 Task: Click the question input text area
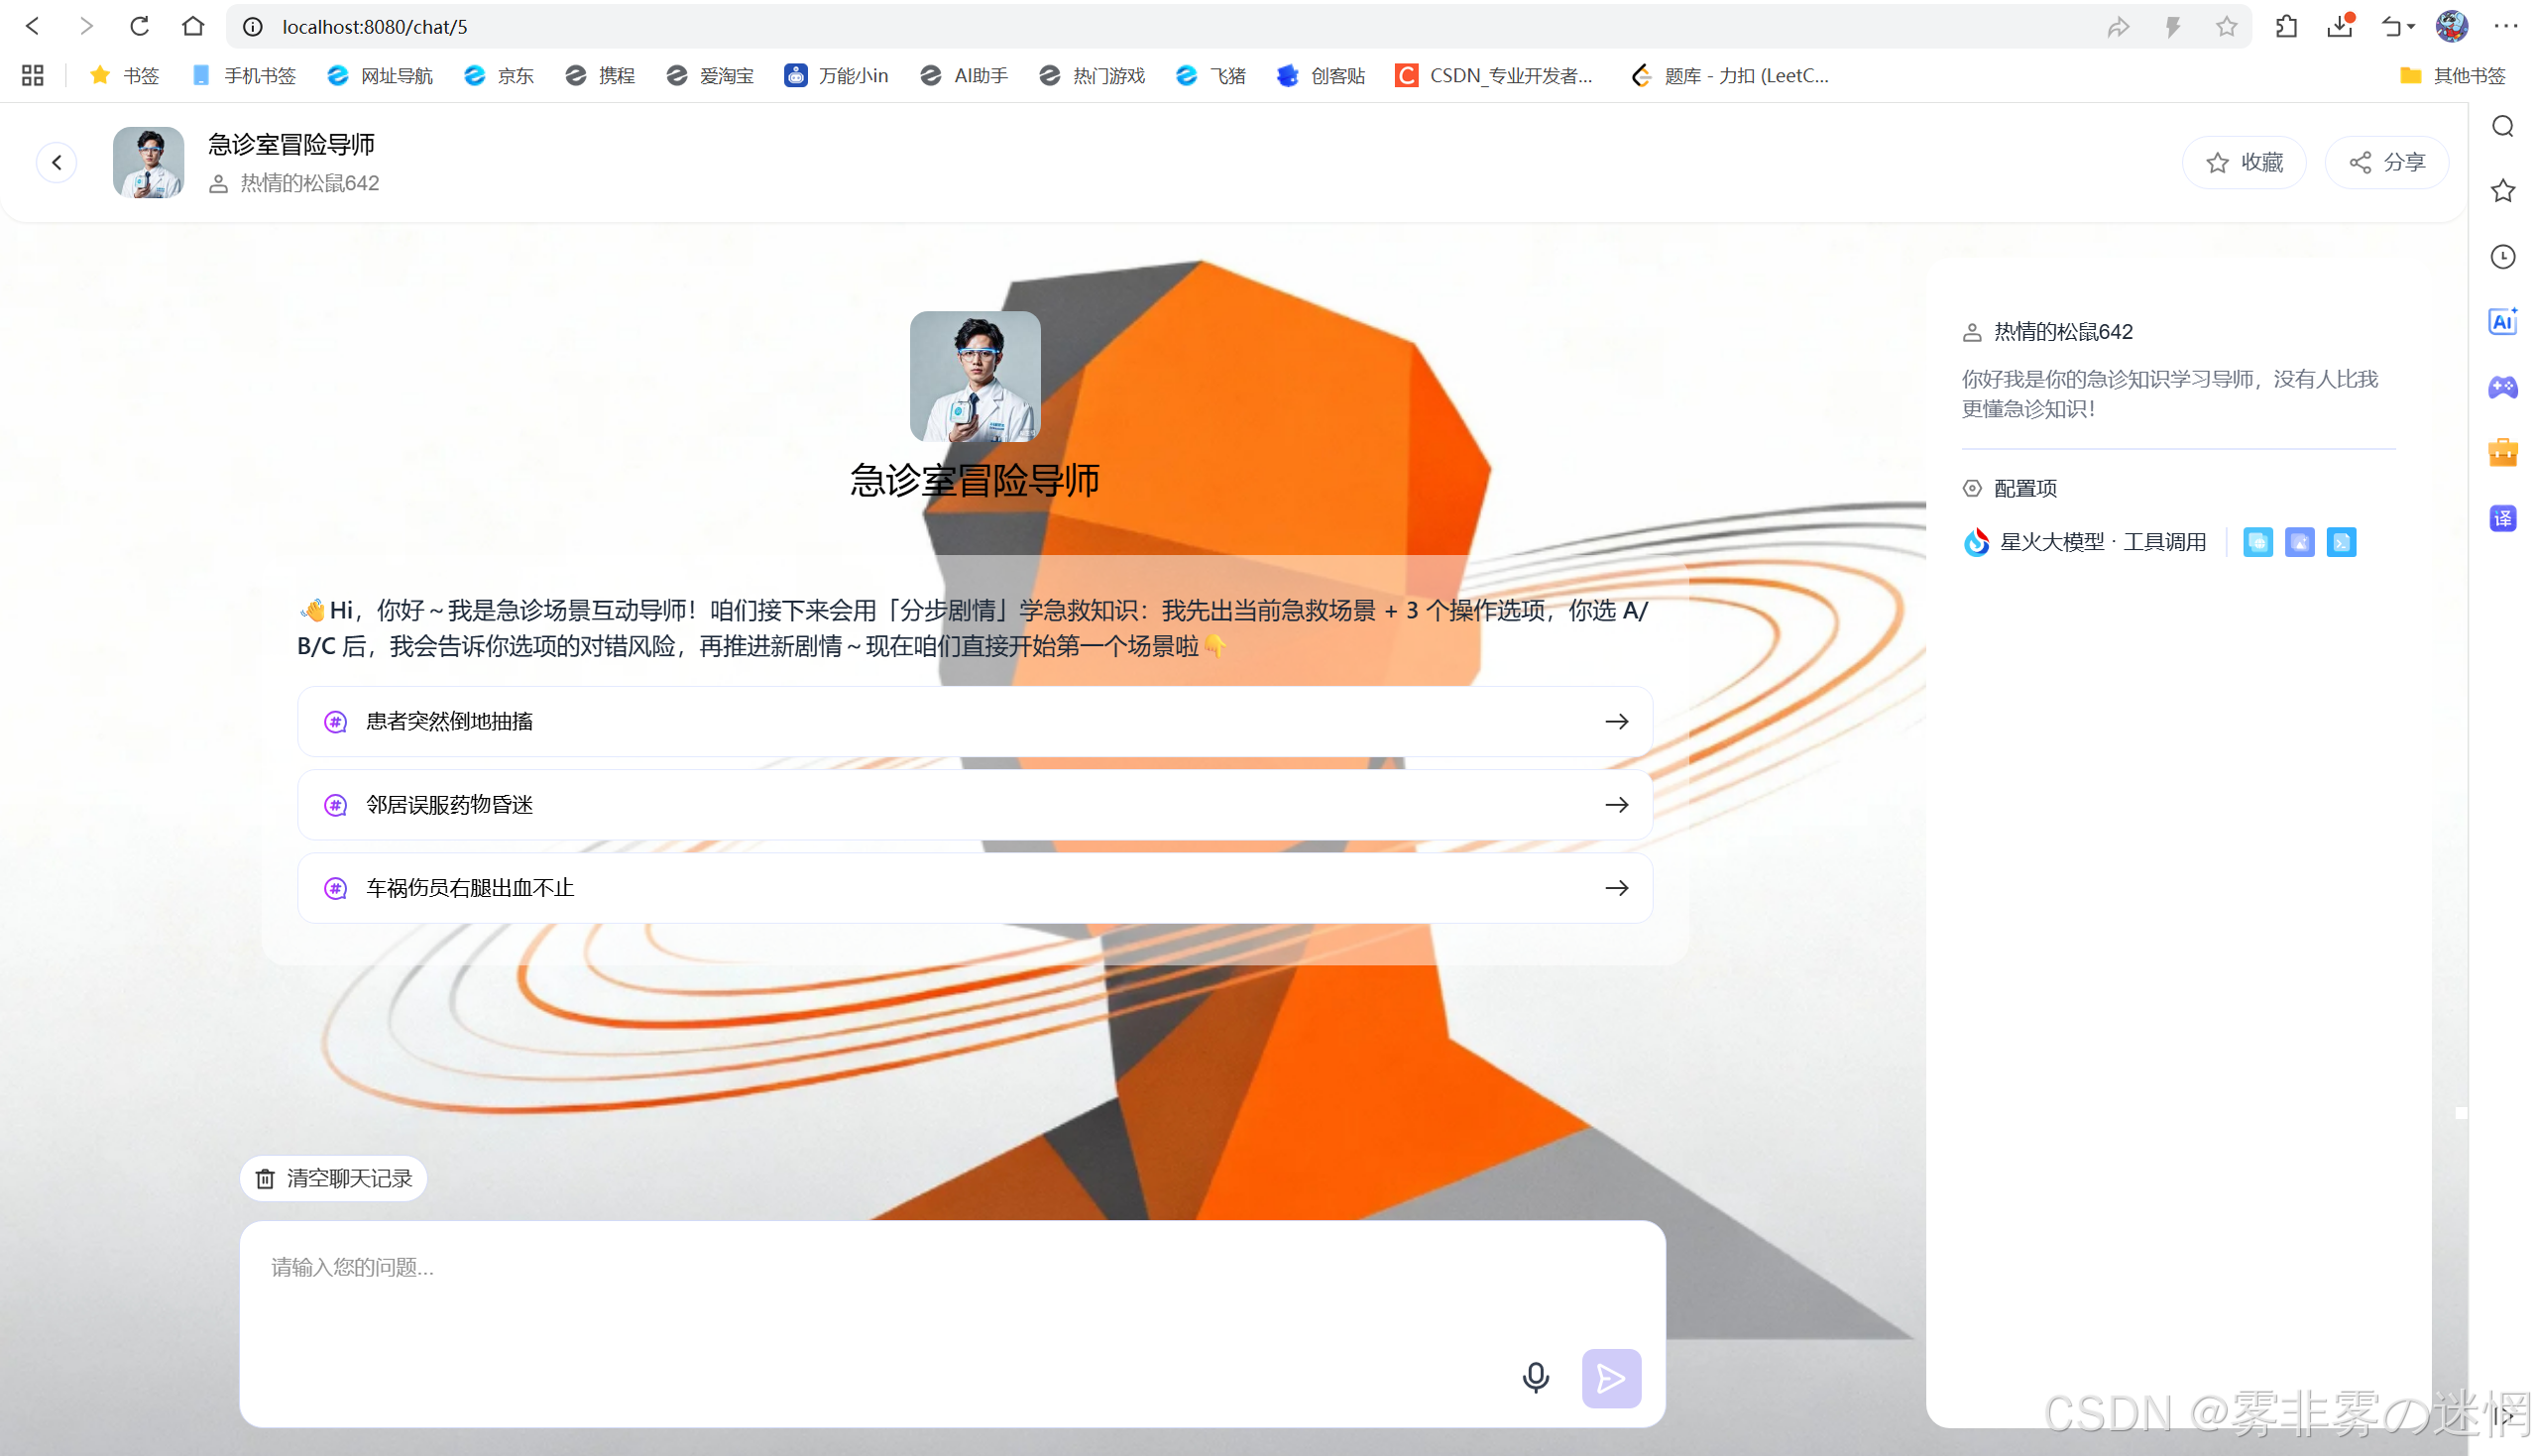click(x=880, y=1290)
